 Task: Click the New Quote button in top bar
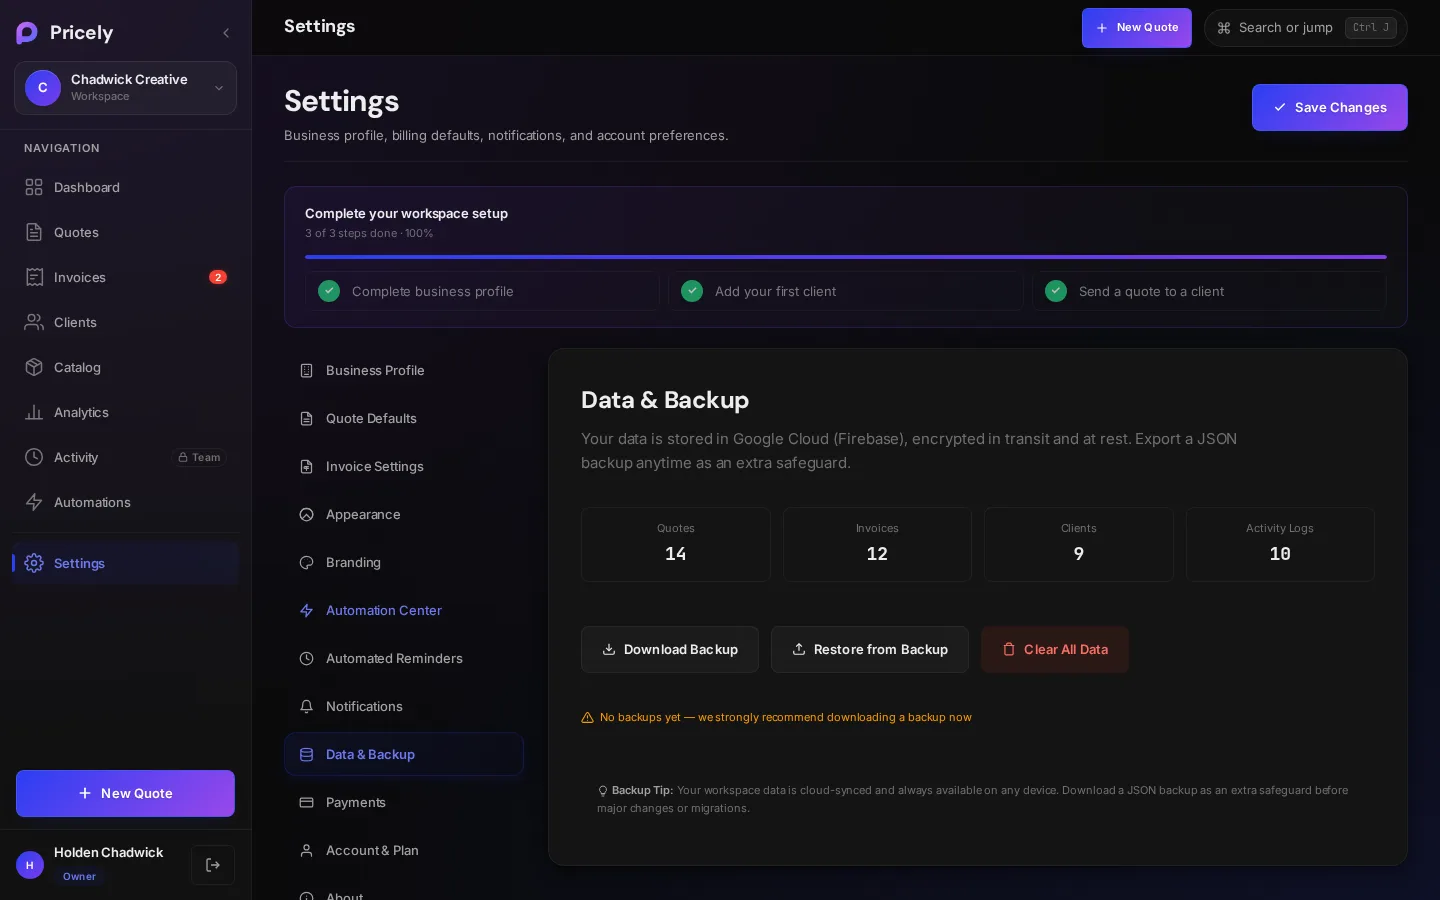coord(1137,28)
